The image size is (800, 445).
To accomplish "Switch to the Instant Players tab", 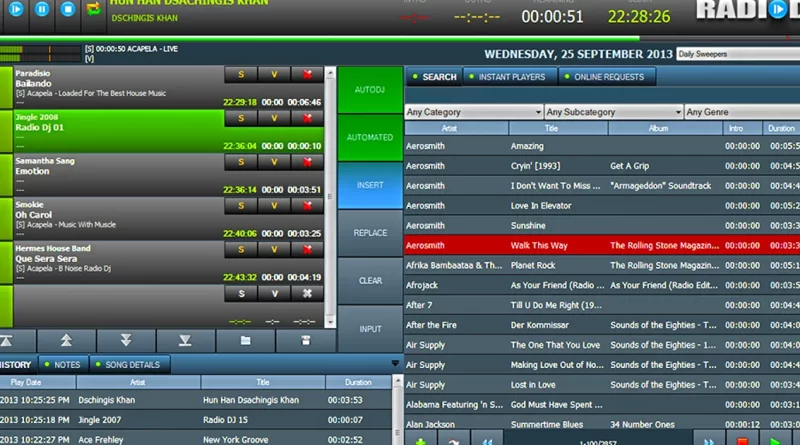I will [511, 76].
